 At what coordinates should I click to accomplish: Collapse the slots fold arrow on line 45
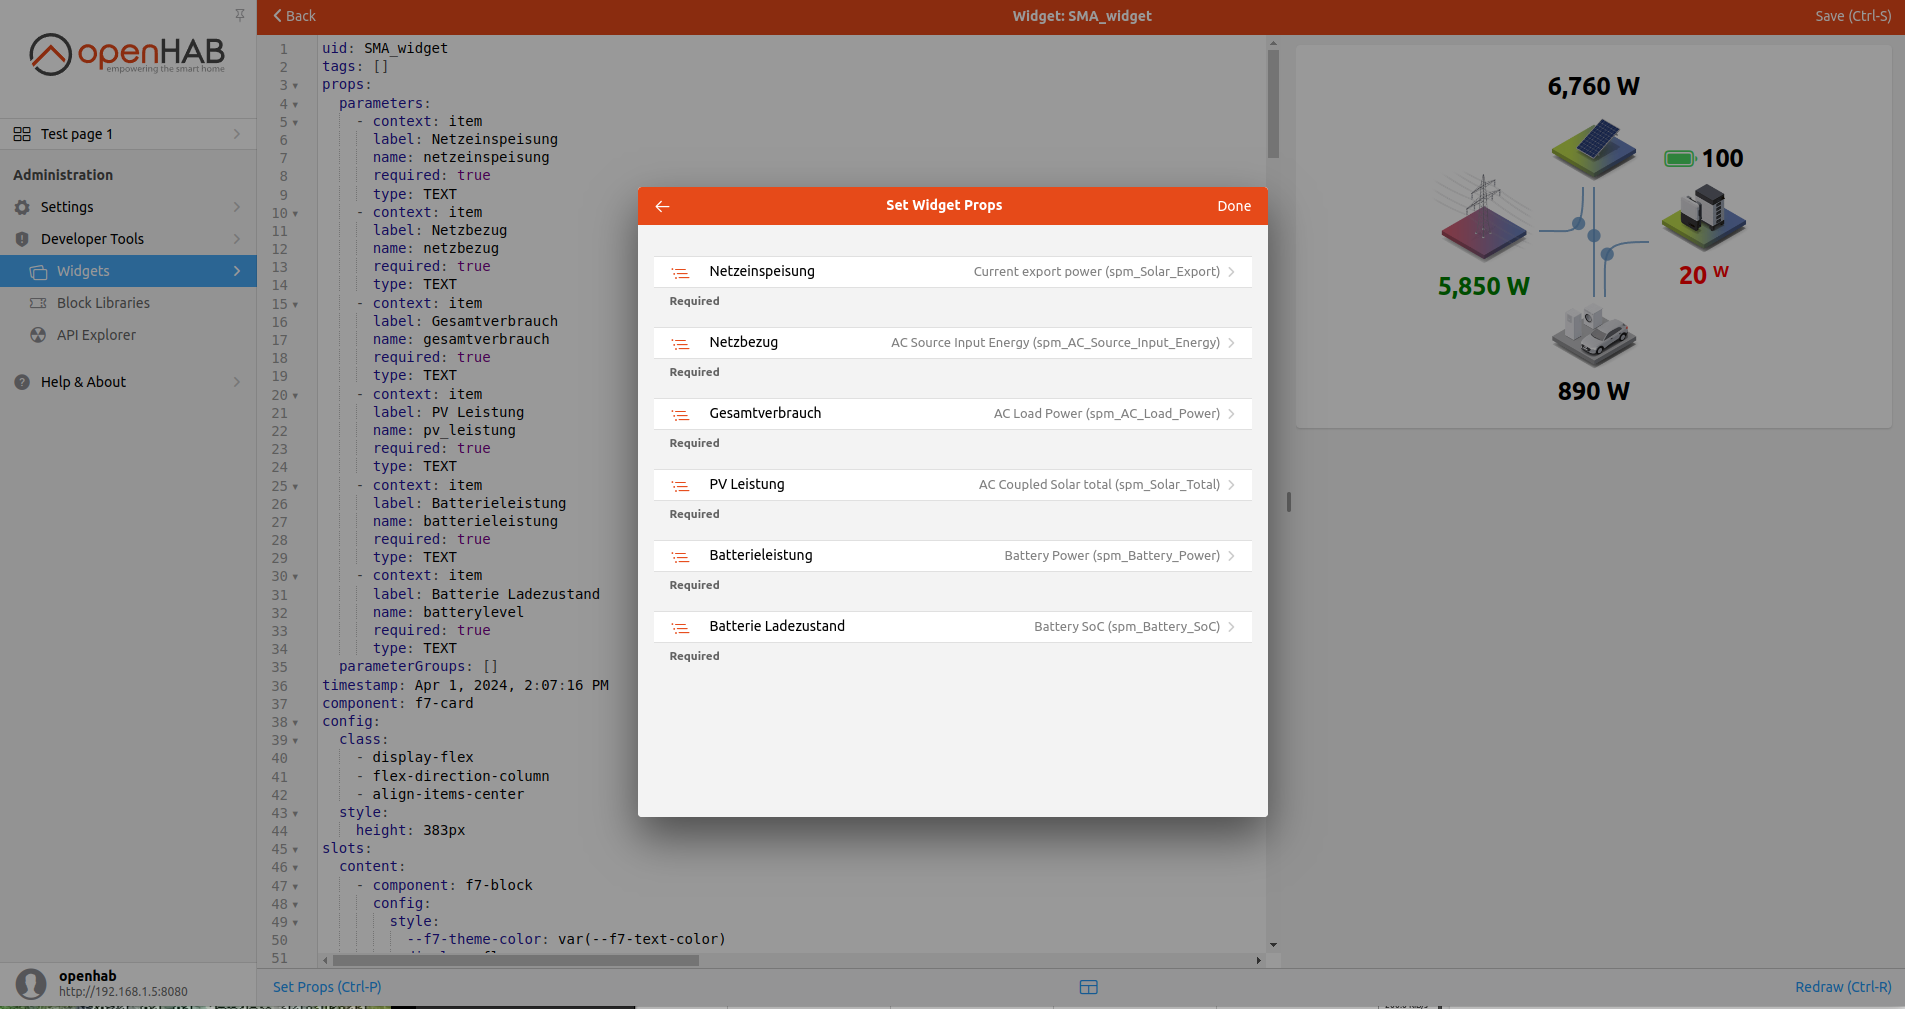(295, 850)
